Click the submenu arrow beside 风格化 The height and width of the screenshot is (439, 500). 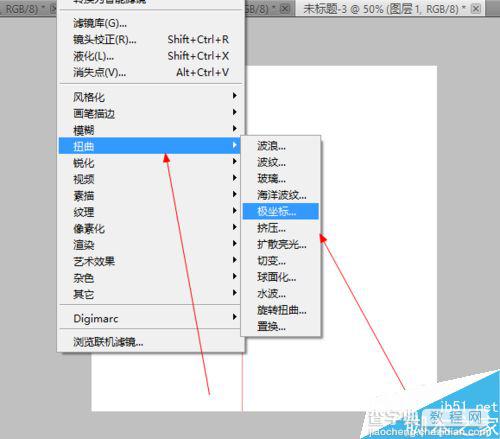click(x=235, y=96)
